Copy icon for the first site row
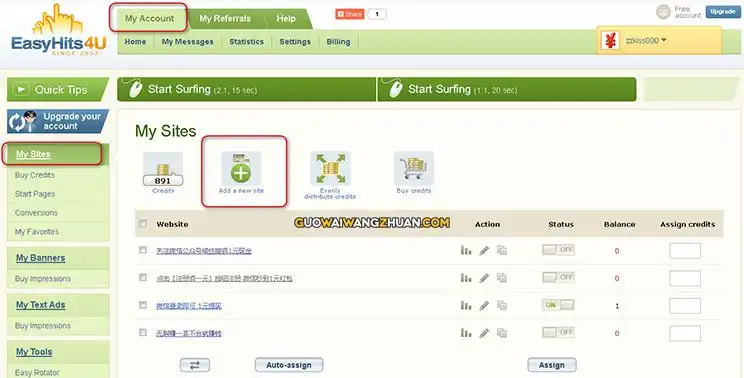 [502, 250]
